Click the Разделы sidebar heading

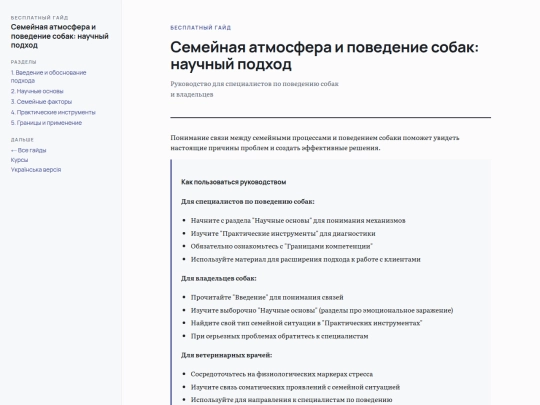coord(23,62)
